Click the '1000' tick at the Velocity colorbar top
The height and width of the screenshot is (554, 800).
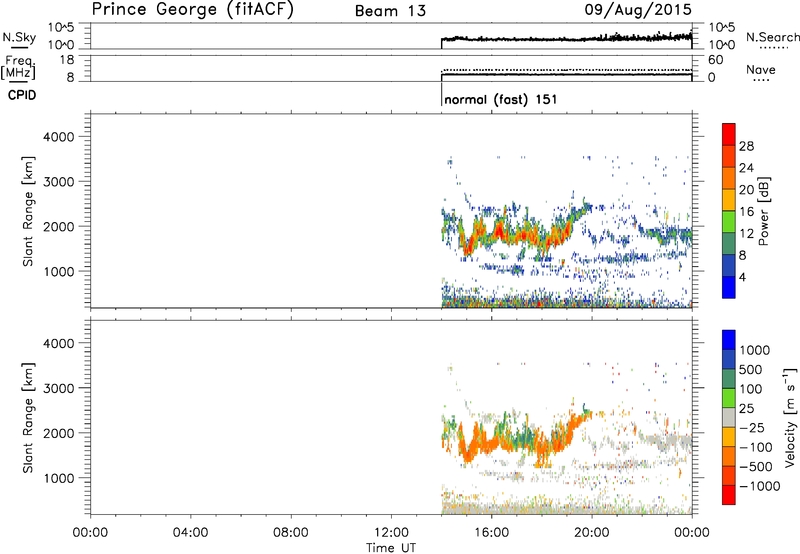pyautogui.click(x=755, y=350)
